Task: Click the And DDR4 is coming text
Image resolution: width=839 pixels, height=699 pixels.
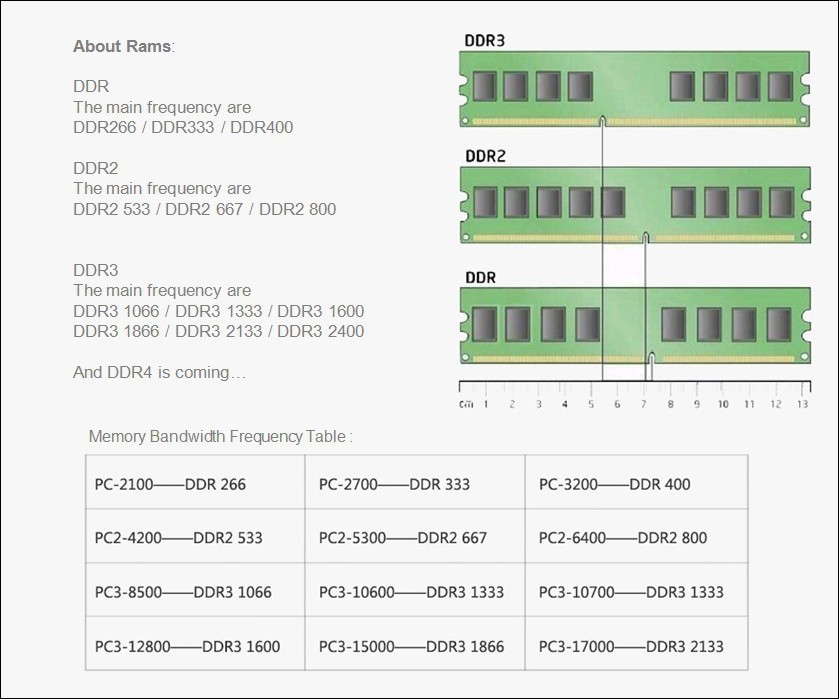Action: click(159, 373)
